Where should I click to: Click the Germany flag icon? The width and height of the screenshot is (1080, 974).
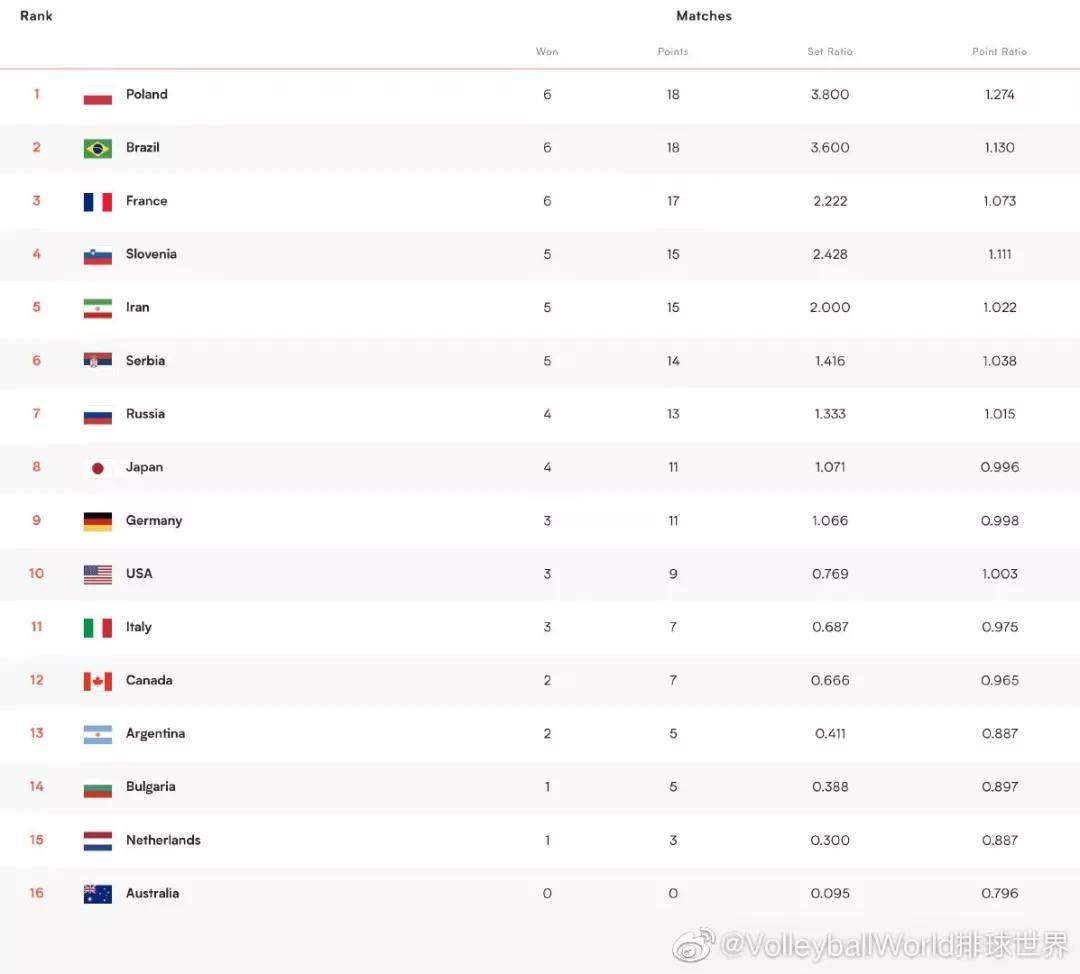pyautogui.click(x=98, y=521)
